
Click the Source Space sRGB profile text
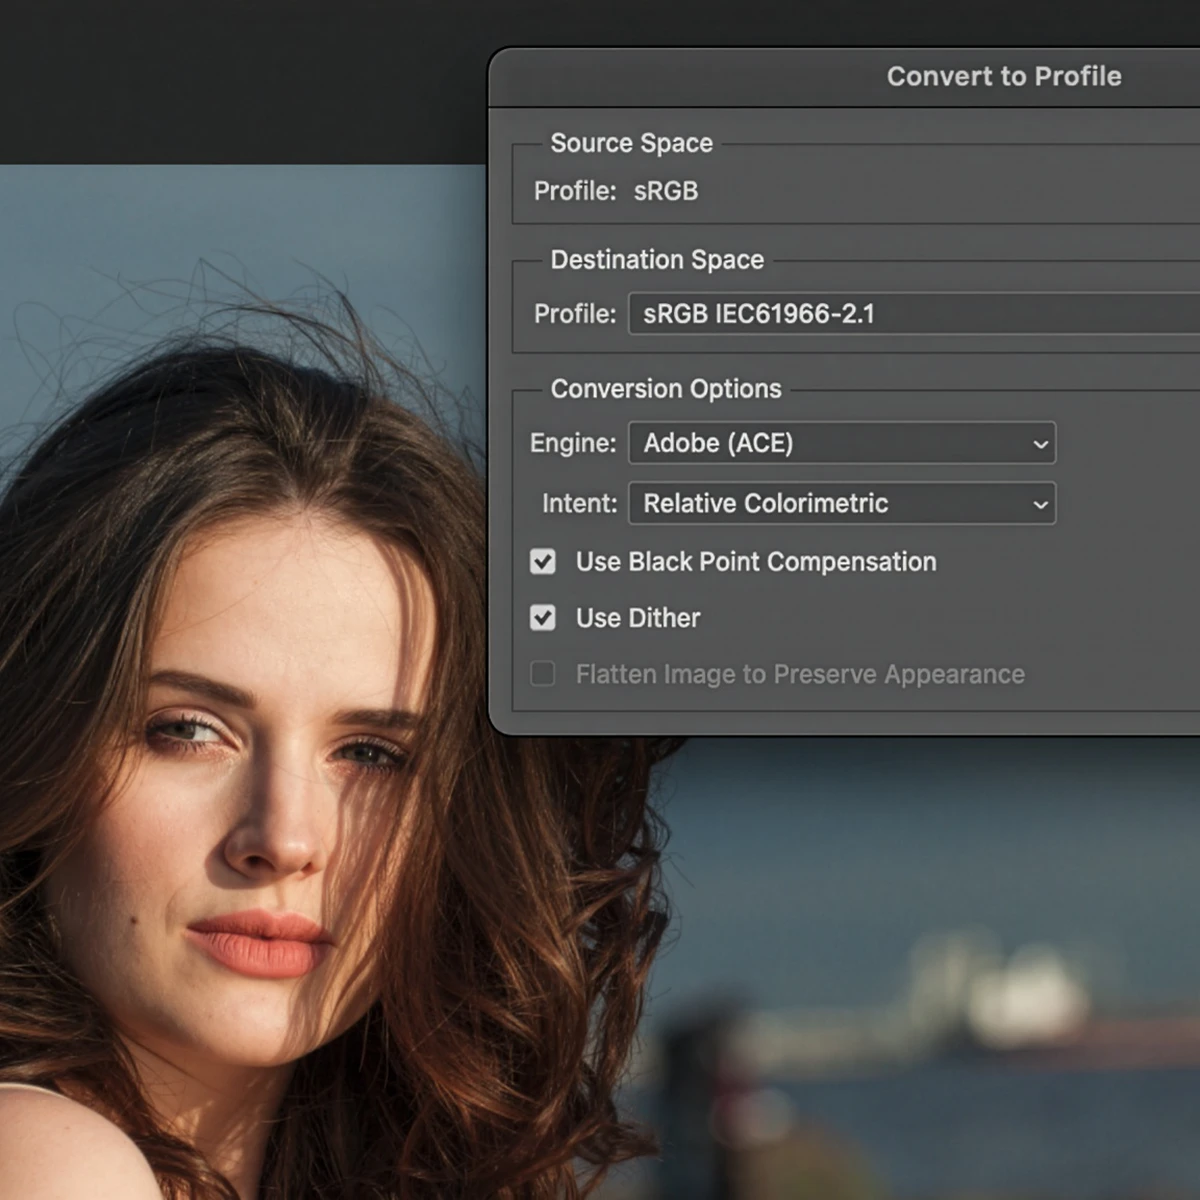[x=665, y=191]
